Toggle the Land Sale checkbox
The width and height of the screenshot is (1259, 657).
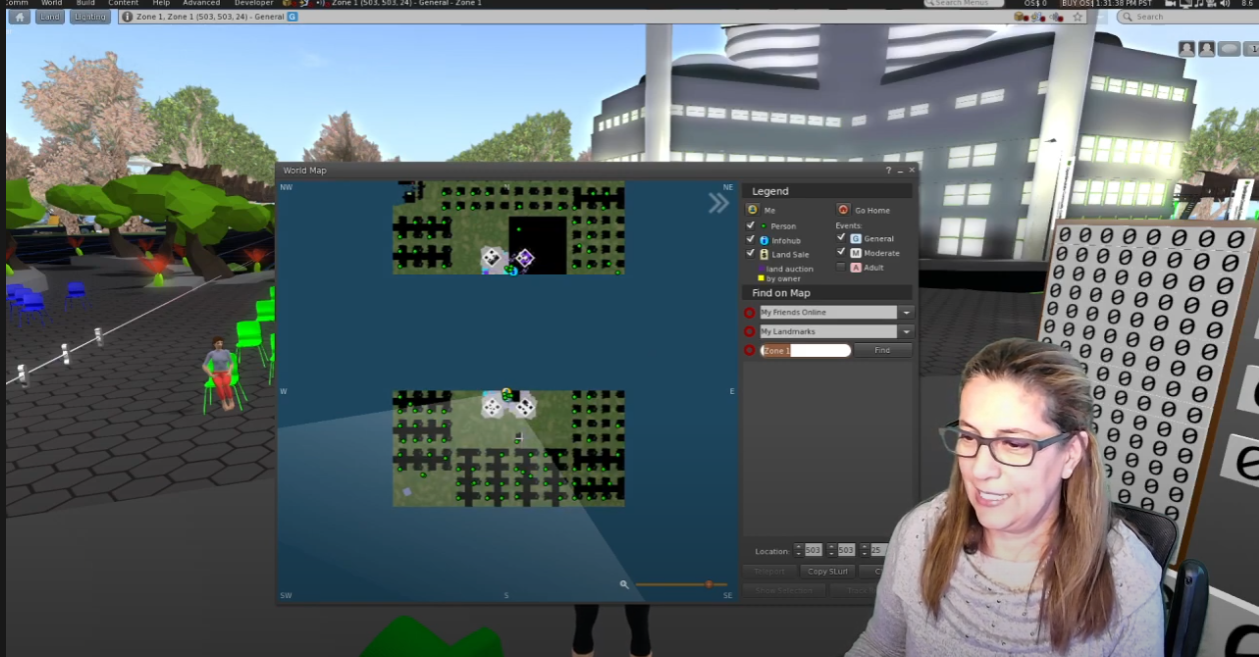point(751,254)
